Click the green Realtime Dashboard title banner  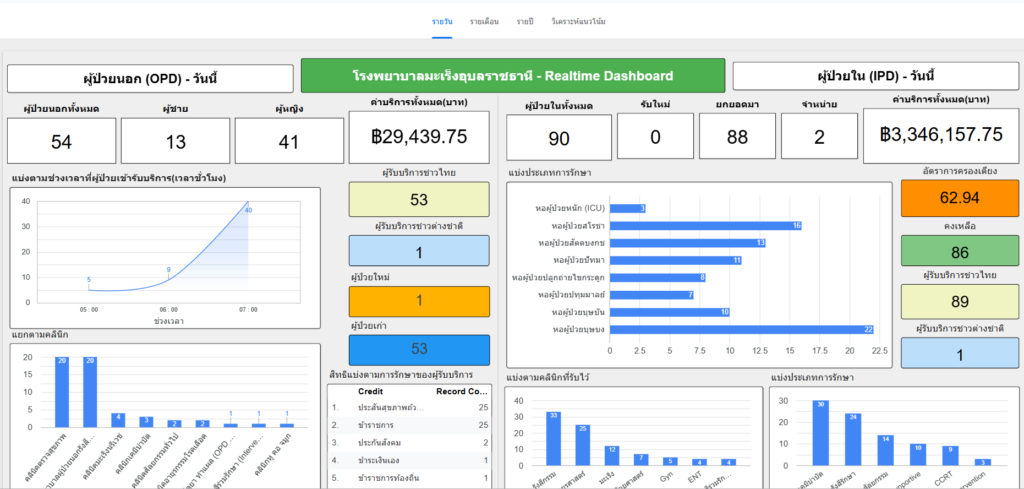click(x=512, y=76)
